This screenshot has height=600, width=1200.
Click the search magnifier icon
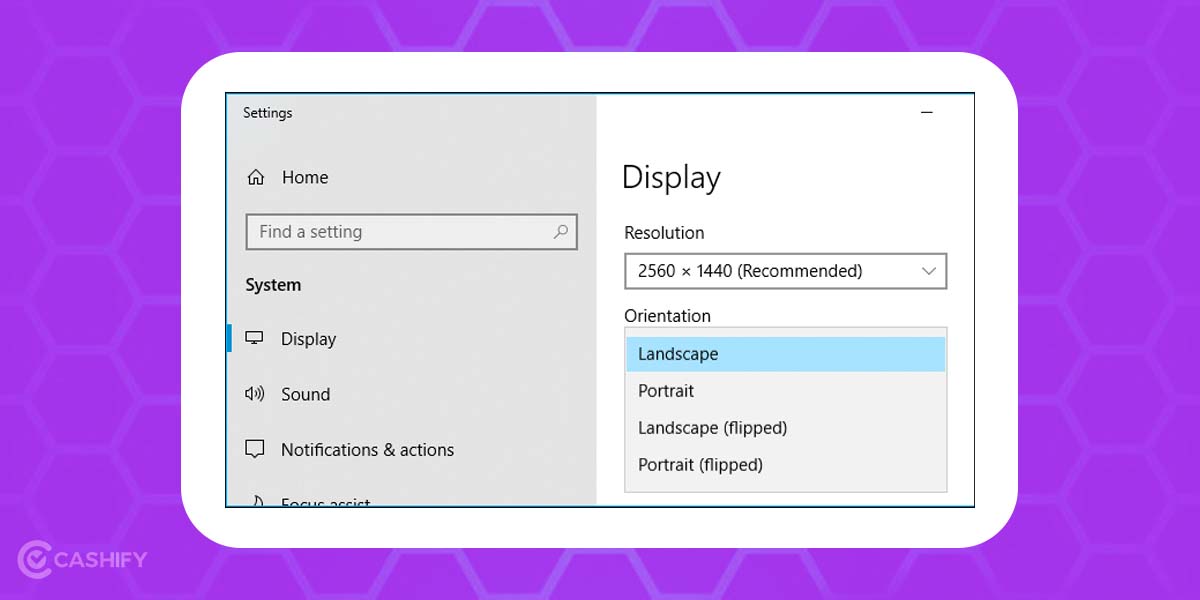(x=561, y=232)
